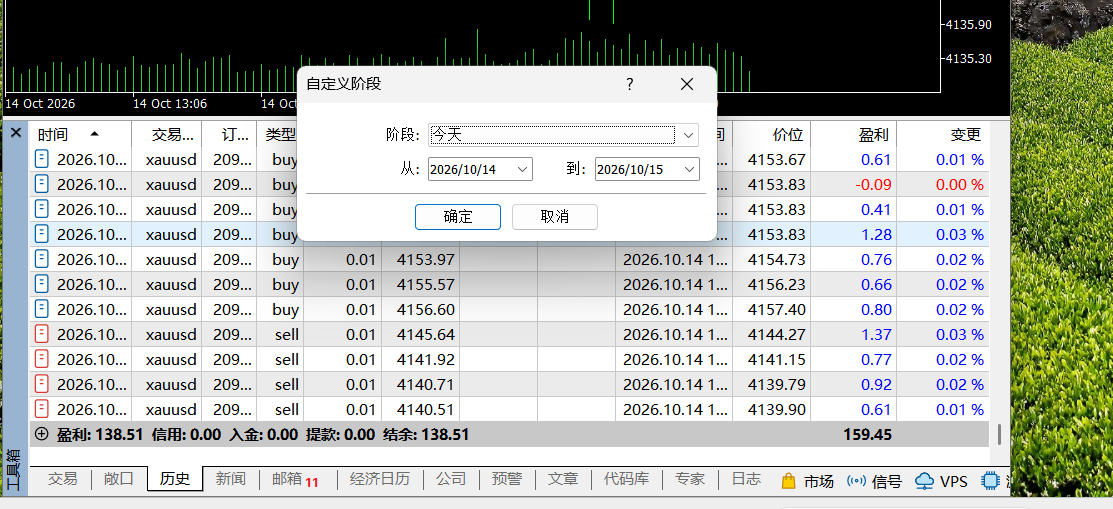Open the 到 date picker showing 2026/10/15
This screenshot has width=1113, height=509.
[689, 169]
